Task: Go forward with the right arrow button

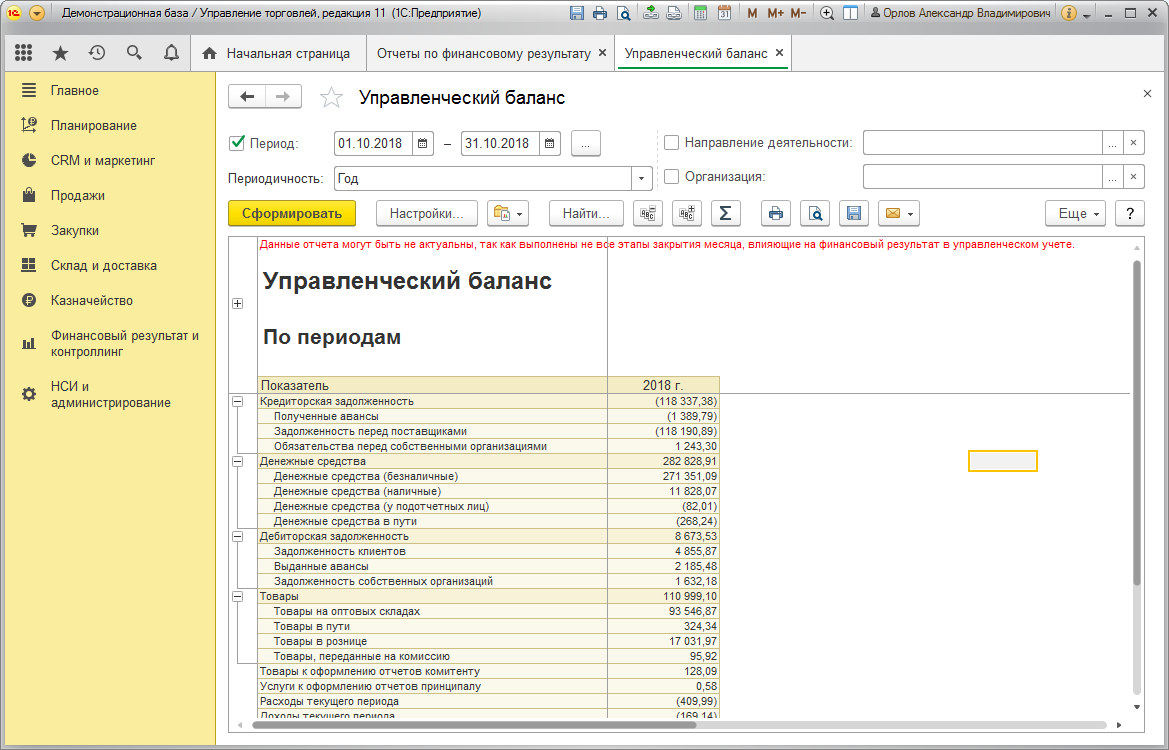Action: [x=283, y=97]
